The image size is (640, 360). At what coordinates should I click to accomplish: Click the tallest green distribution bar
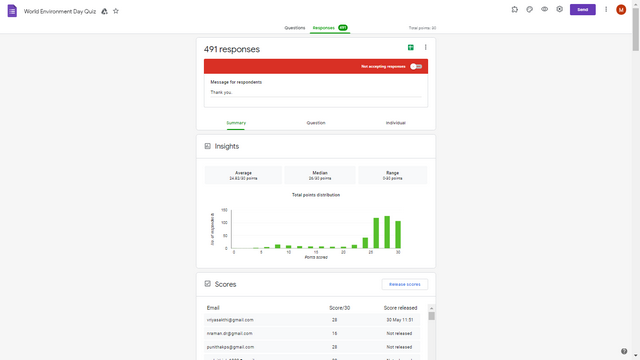(387, 232)
